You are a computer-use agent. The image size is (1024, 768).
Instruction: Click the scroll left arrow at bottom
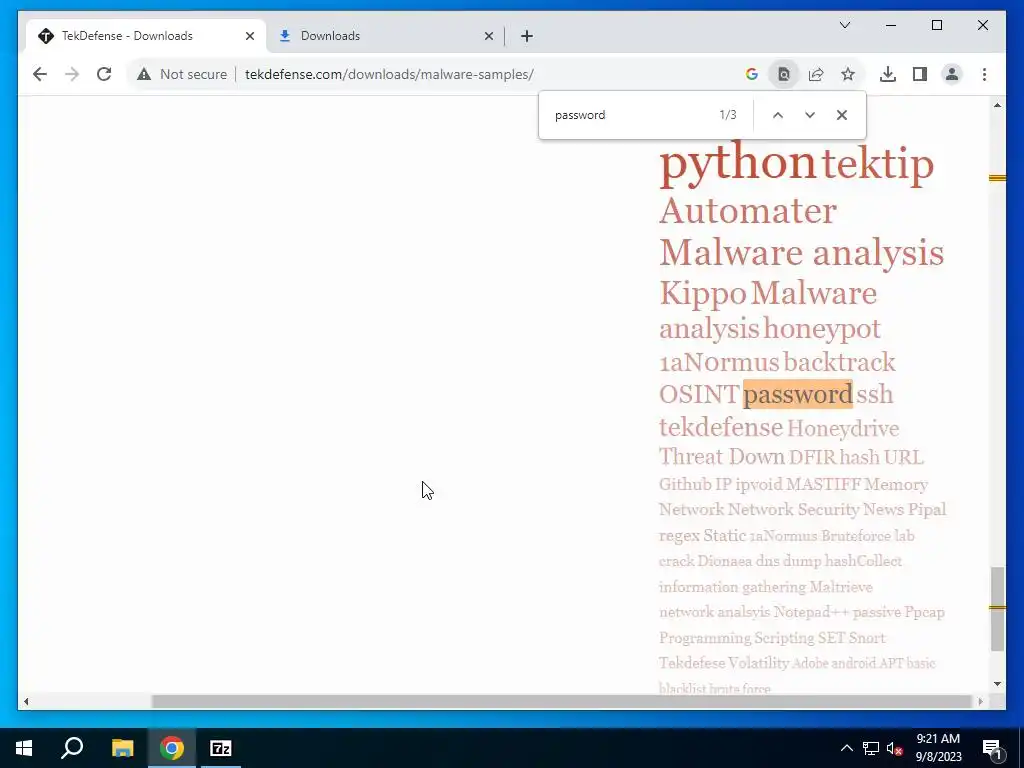click(x=26, y=701)
